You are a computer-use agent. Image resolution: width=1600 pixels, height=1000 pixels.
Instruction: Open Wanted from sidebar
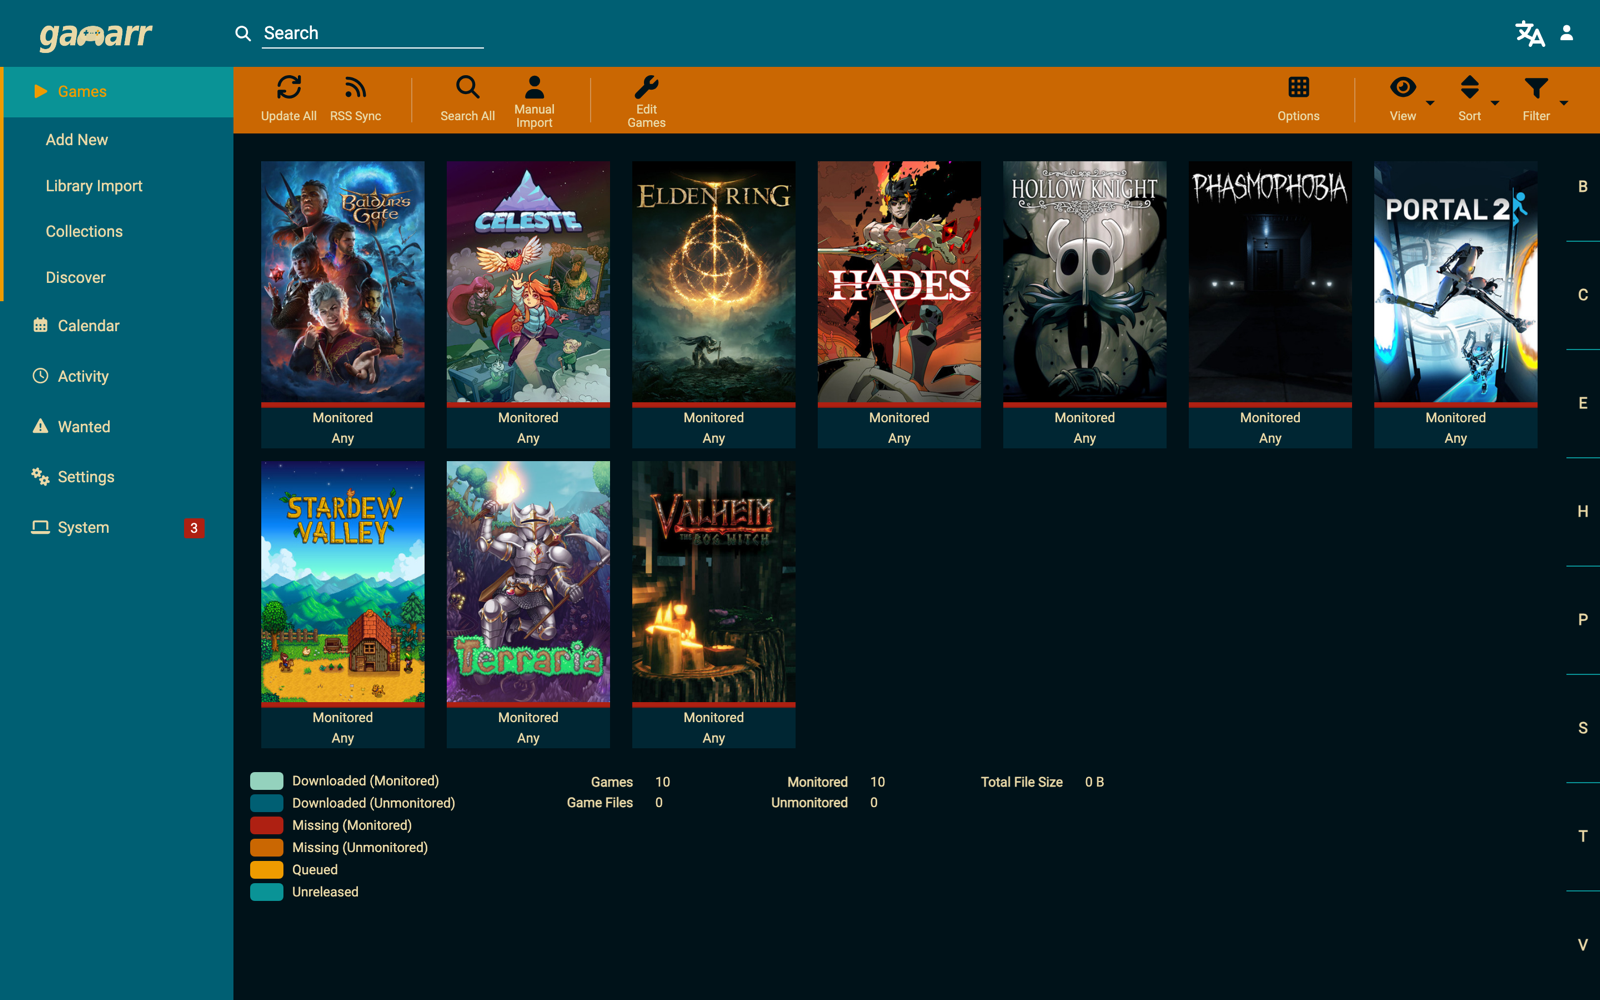pos(116,427)
